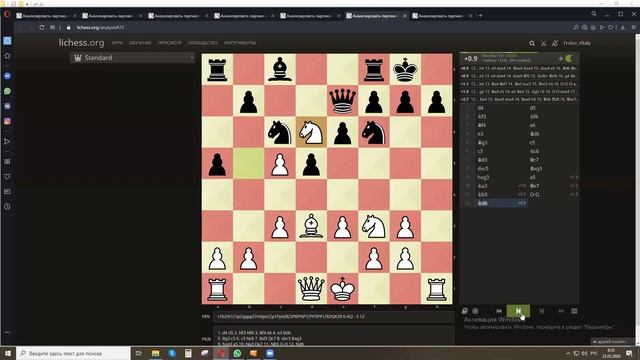
Task: Open My Flow arrow icon in sidebar
Action: tap(7, 141)
